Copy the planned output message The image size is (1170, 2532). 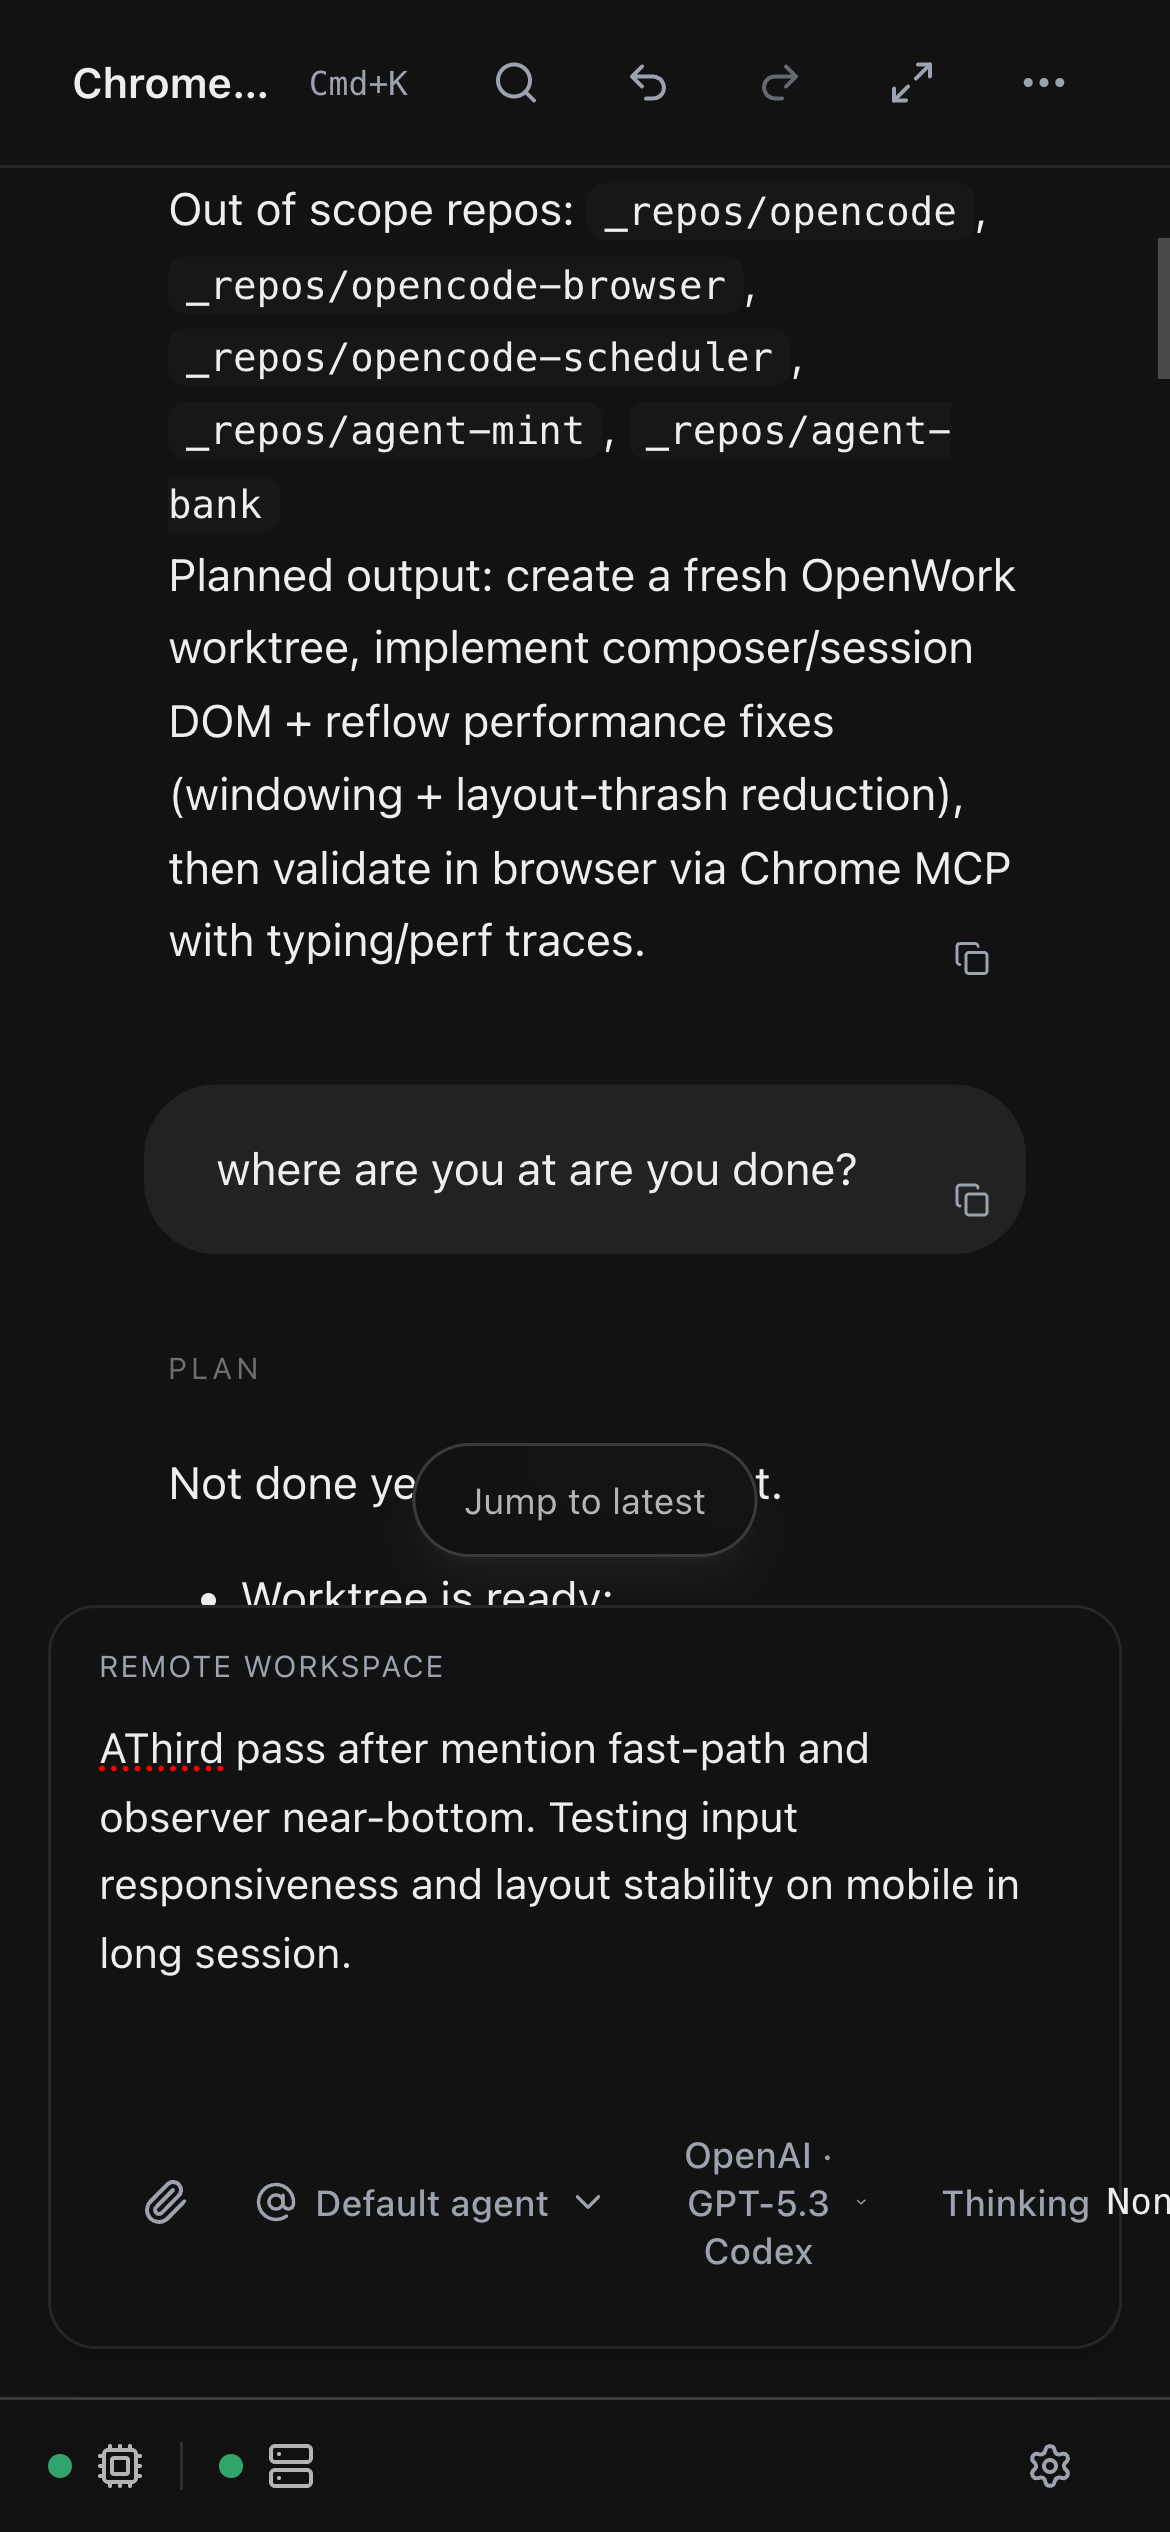pos(972,958)
